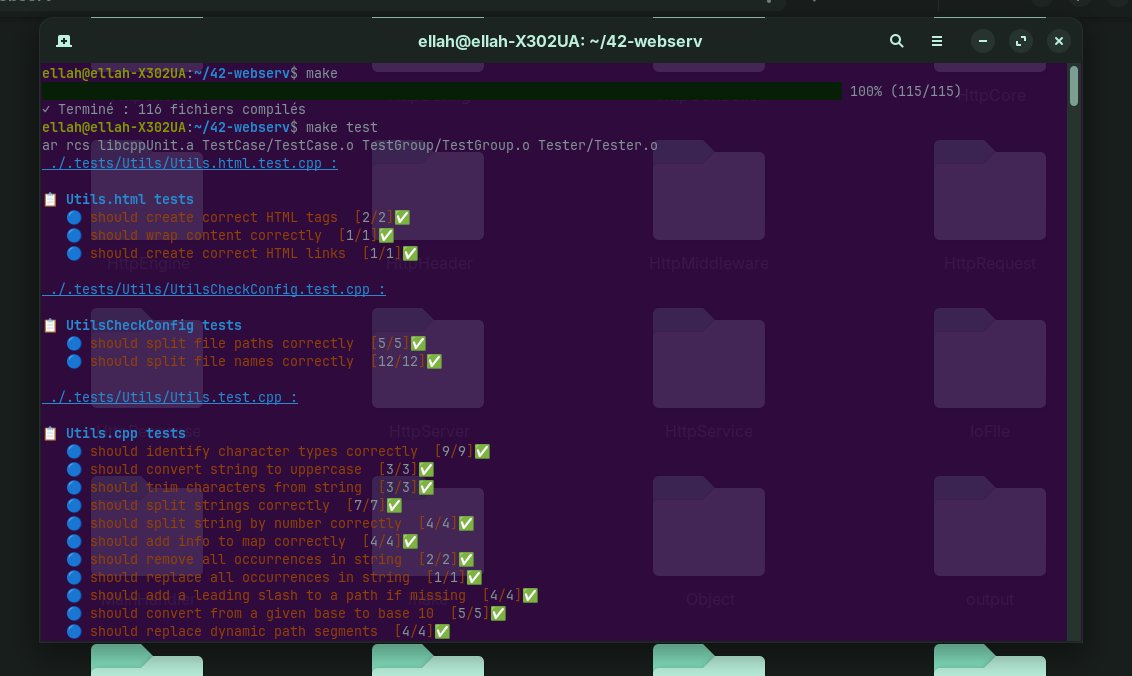This screenshot has height=676, width=1132.
Task: Close the 42-webserv terminal window
Action: coord(1058,41)
